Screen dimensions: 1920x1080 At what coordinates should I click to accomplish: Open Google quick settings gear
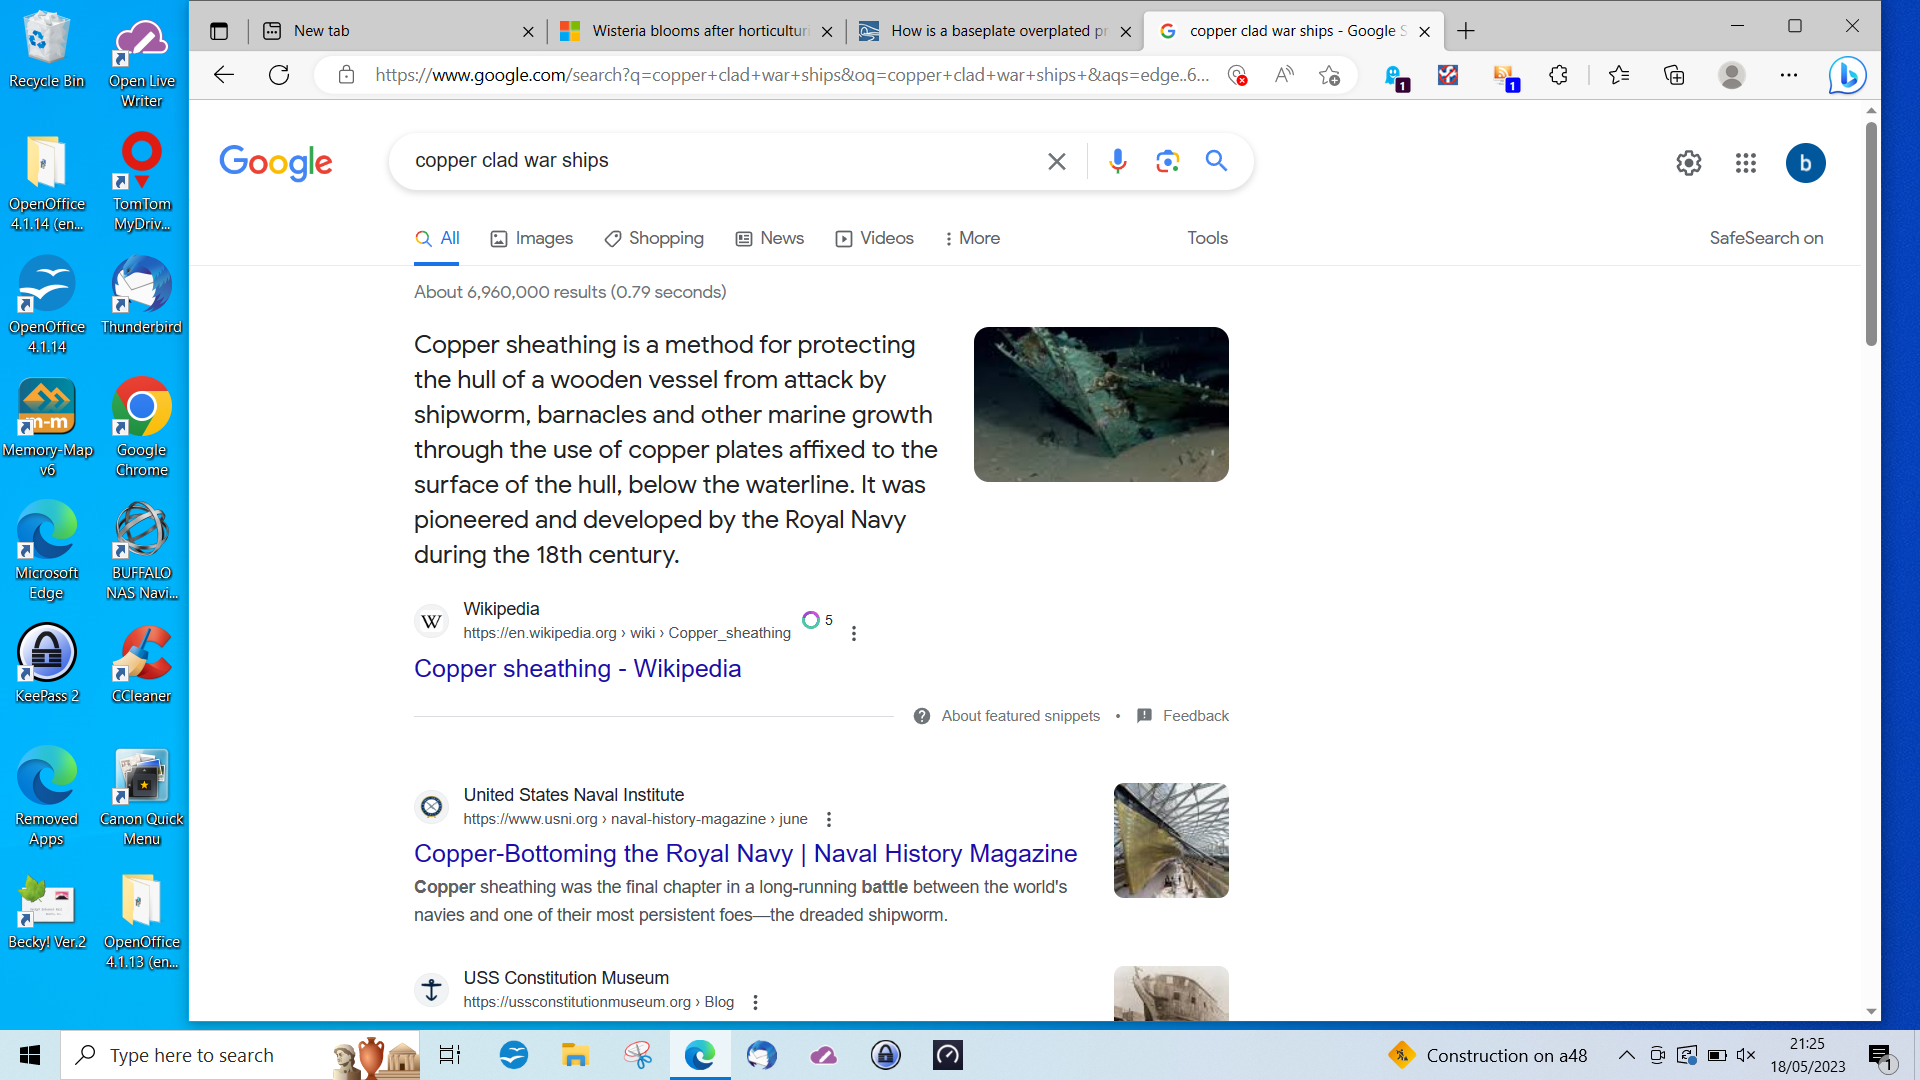(x=1689, y=163)
